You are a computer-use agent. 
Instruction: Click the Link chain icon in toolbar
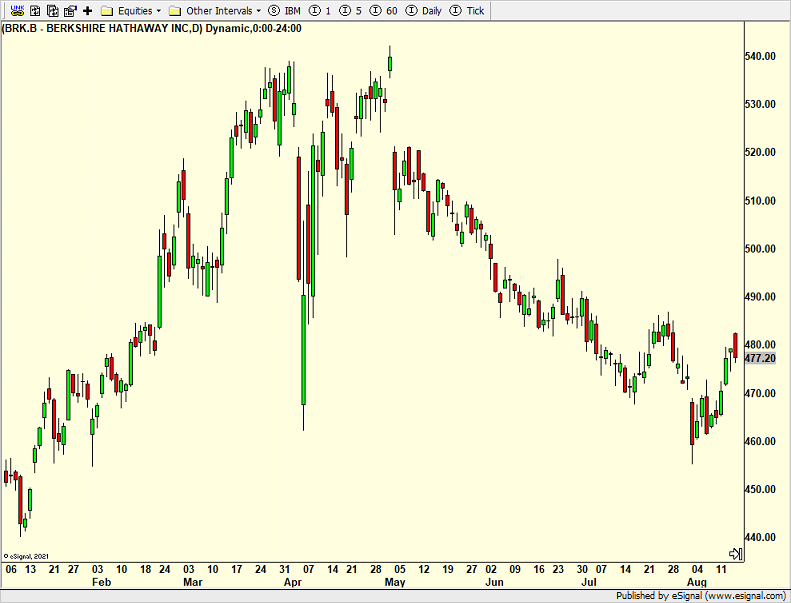point(17,10)
